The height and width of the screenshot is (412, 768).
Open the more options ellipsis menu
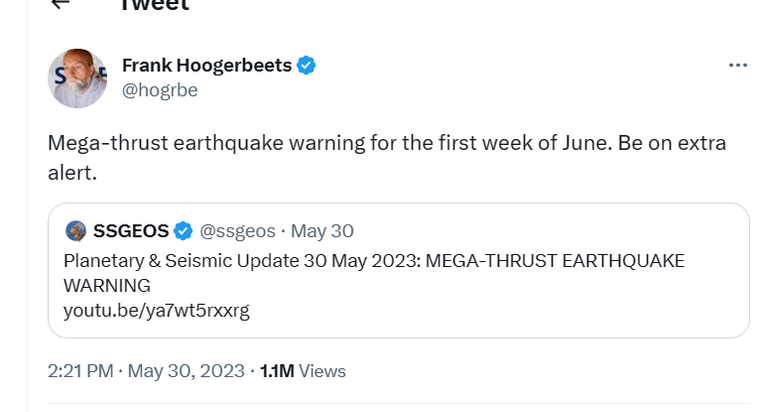(x=738, y=66)
